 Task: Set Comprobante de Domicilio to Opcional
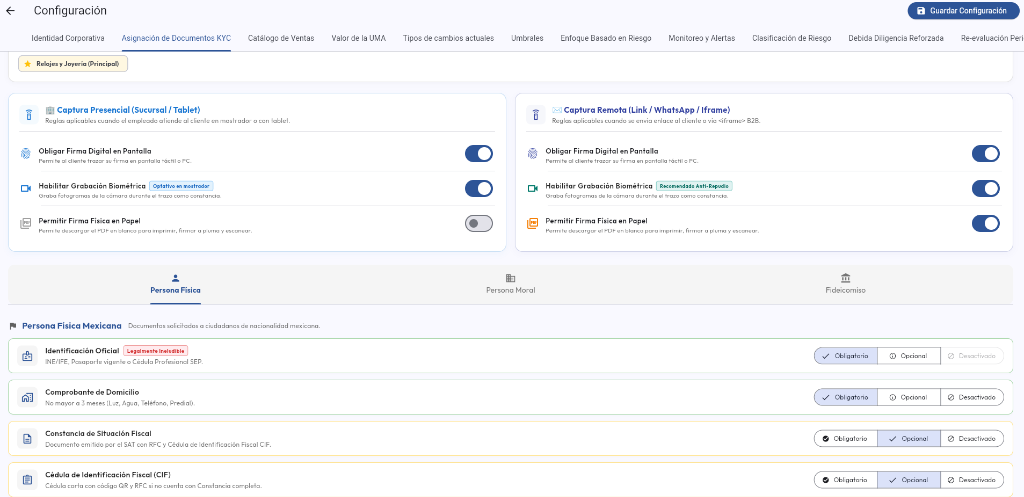coord(908,397)
